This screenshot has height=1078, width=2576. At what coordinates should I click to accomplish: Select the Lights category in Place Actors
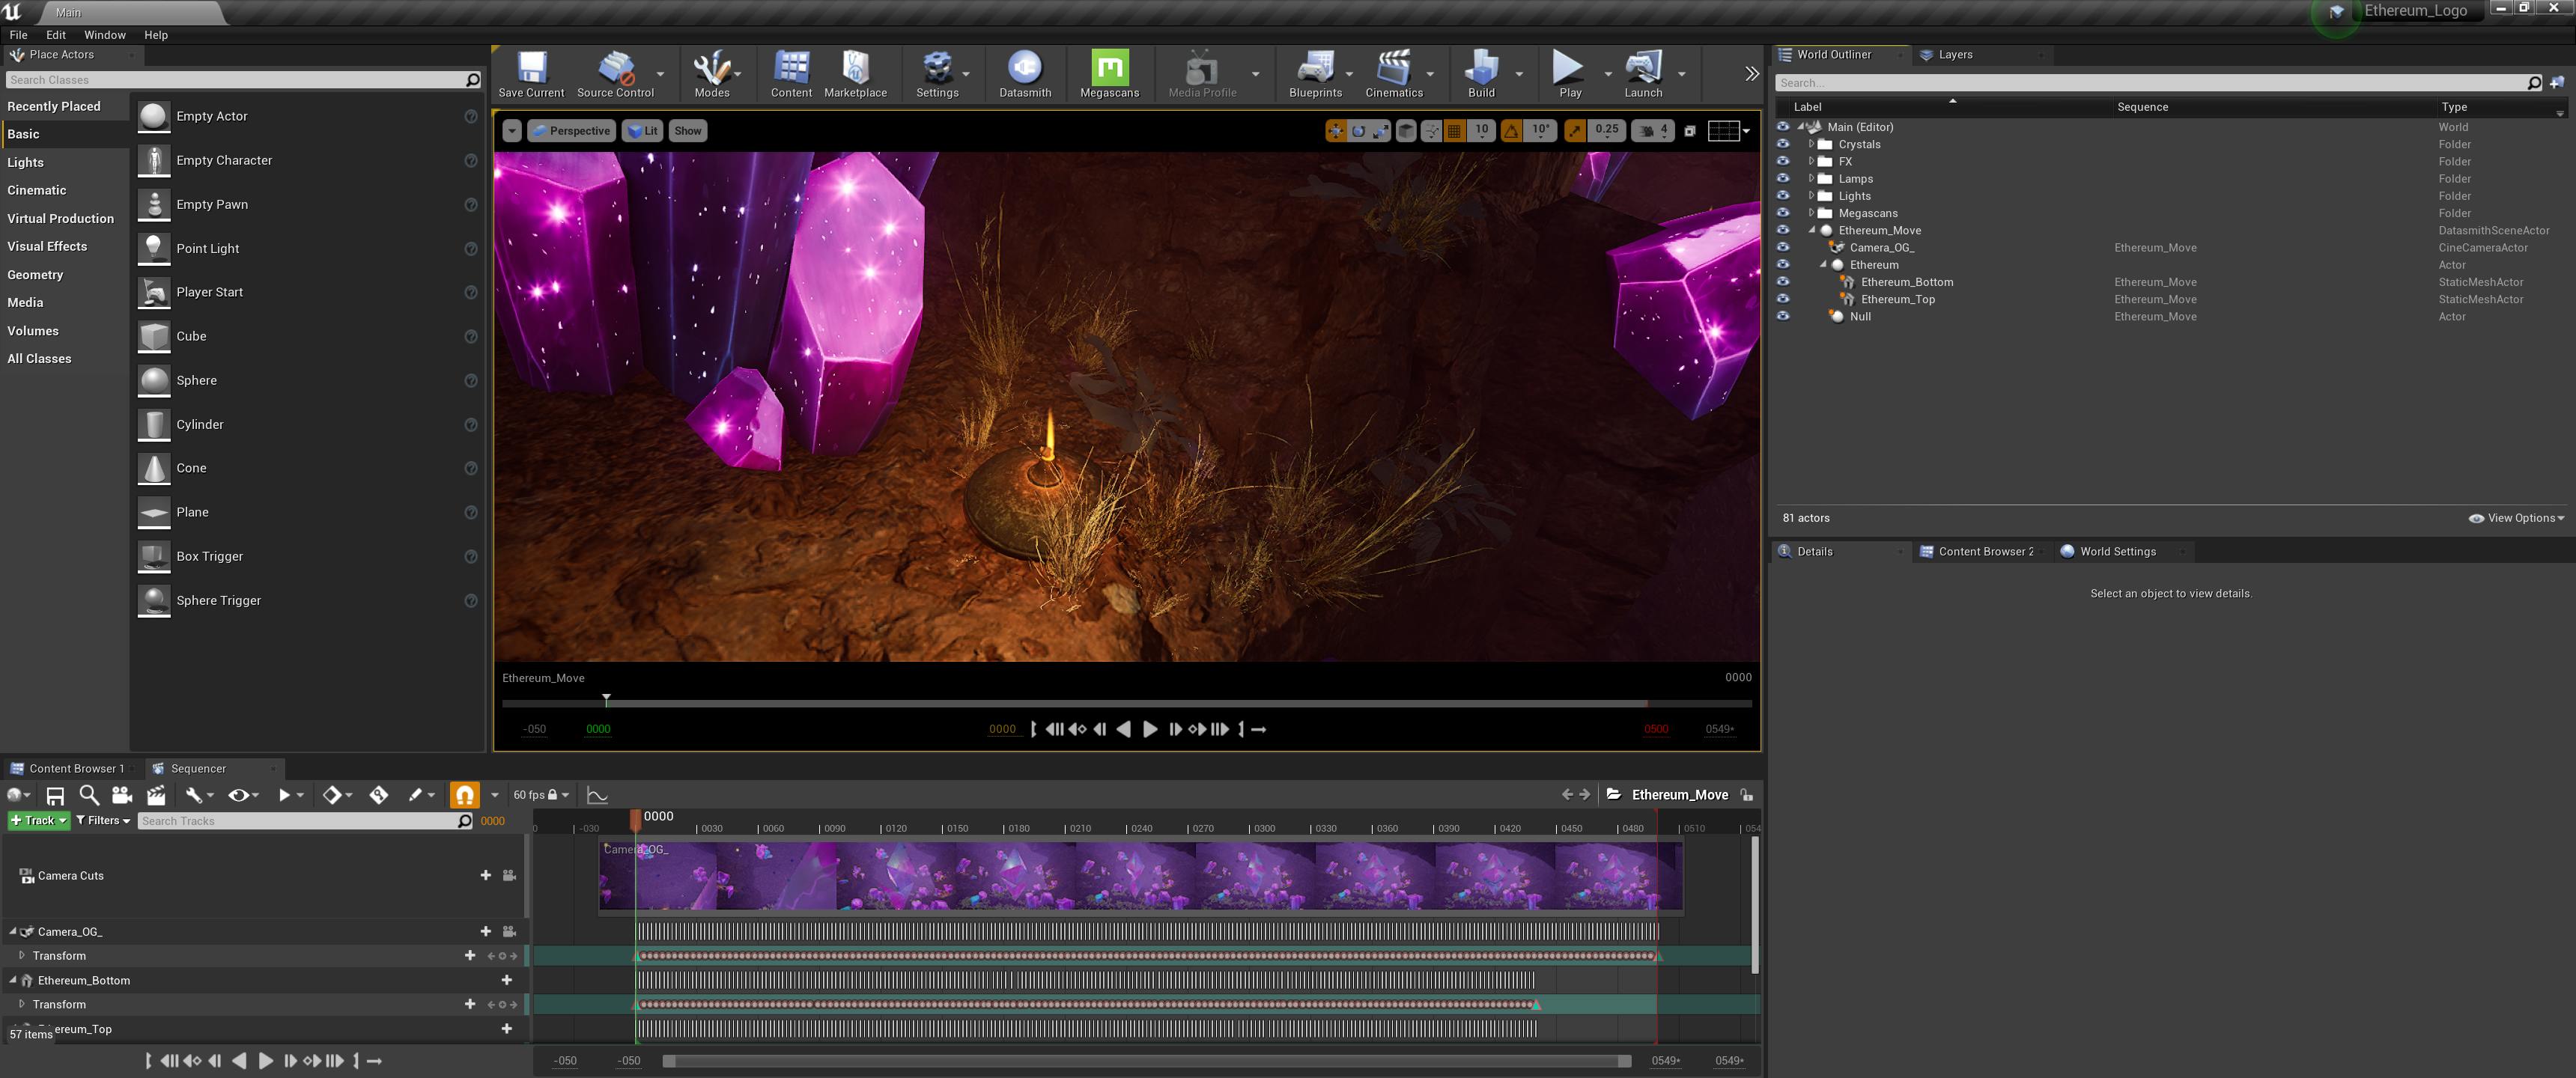coord(26,162)
